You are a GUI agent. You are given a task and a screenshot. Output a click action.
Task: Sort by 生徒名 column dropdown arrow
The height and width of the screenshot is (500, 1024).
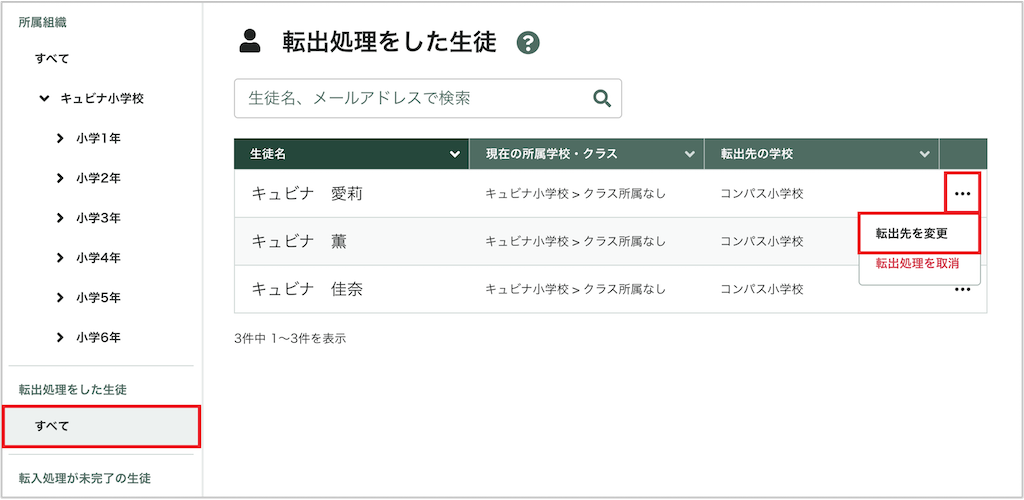pos(455,155)
